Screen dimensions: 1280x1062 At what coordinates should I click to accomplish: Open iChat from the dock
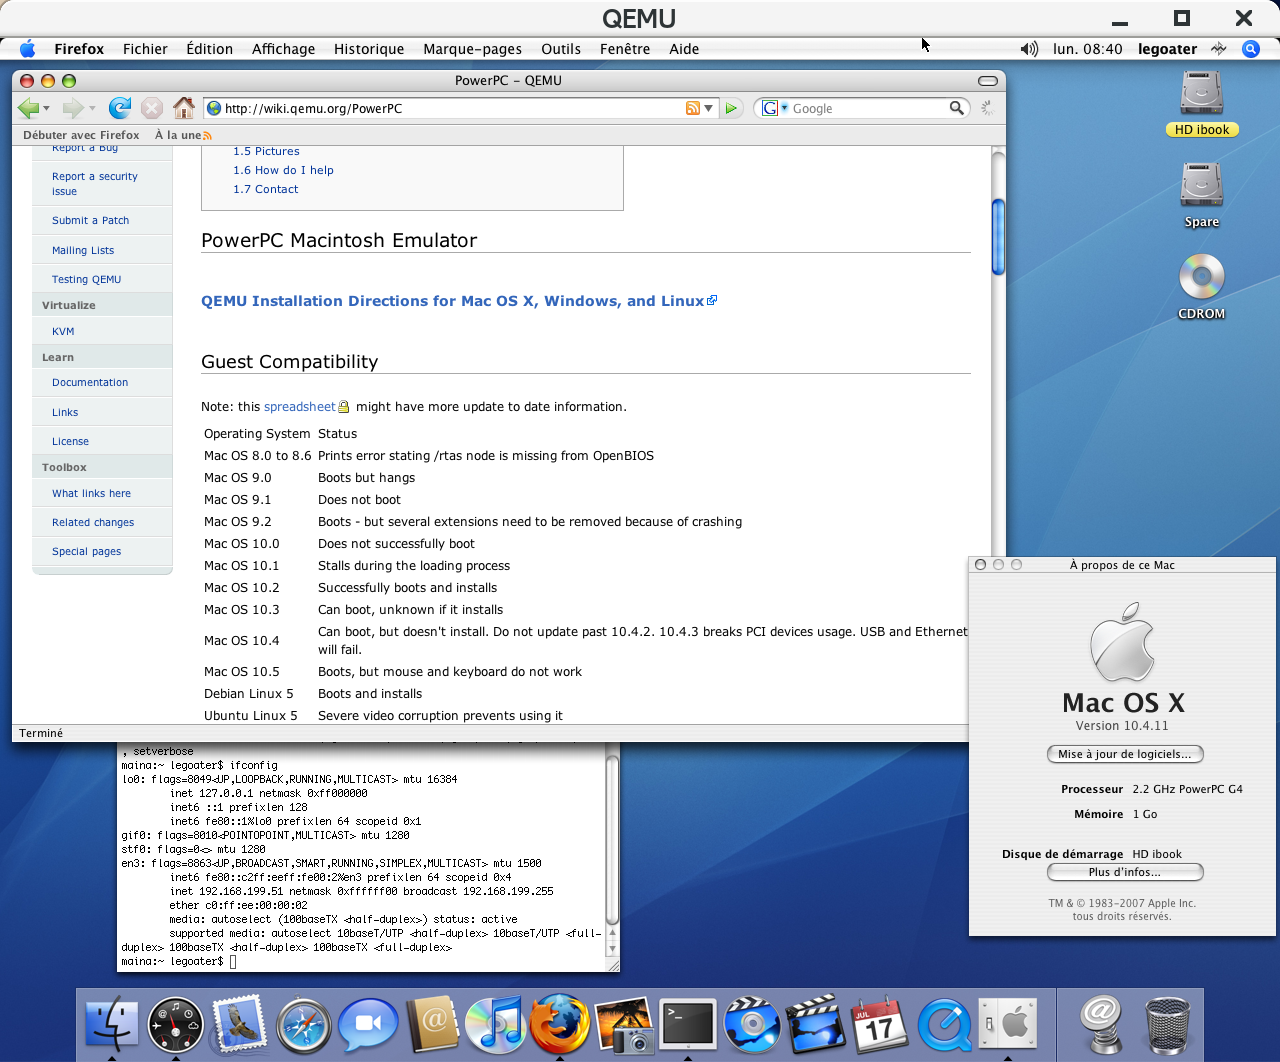[367, 1025]
